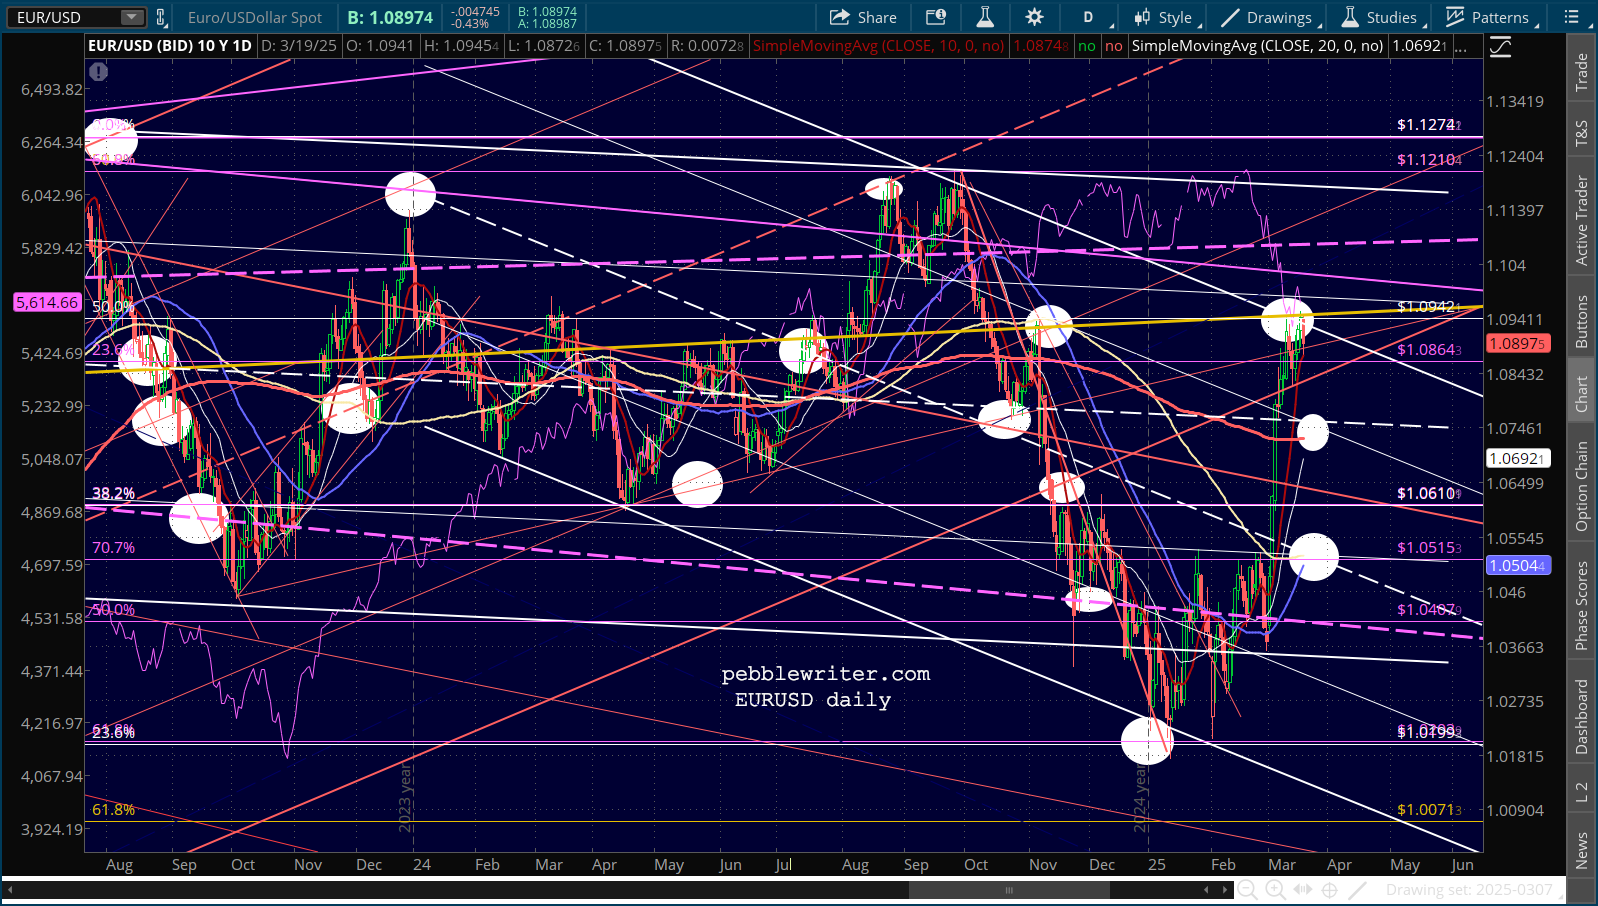This screenshot has width=1598, height=906.
Task: Expand the Drawings menu
Action: point(1271,17)
